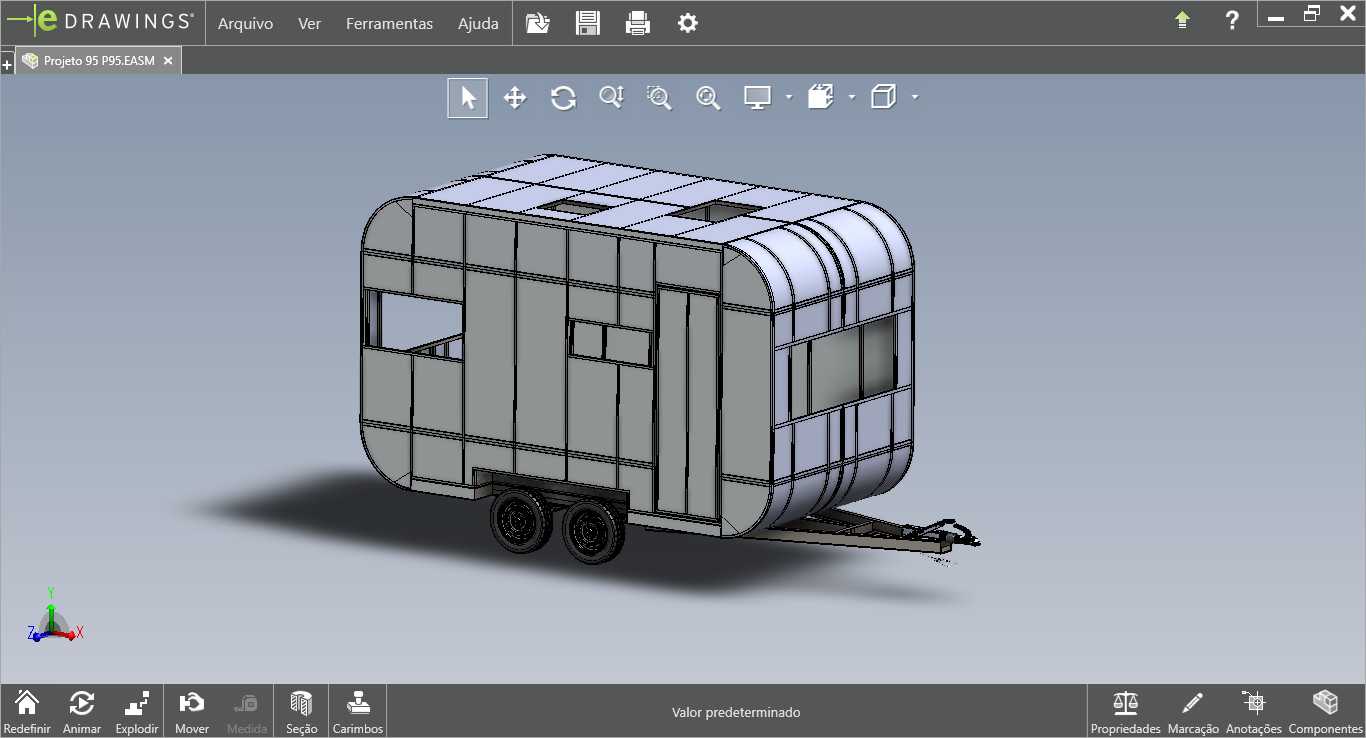The height and width of the screenshot is (738, 1366).
Task: Click the Valor predeterminado status text
Action: (736, 713)
